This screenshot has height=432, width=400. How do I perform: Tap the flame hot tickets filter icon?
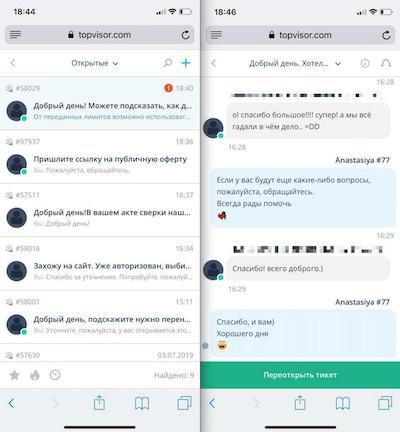(35, 375)
